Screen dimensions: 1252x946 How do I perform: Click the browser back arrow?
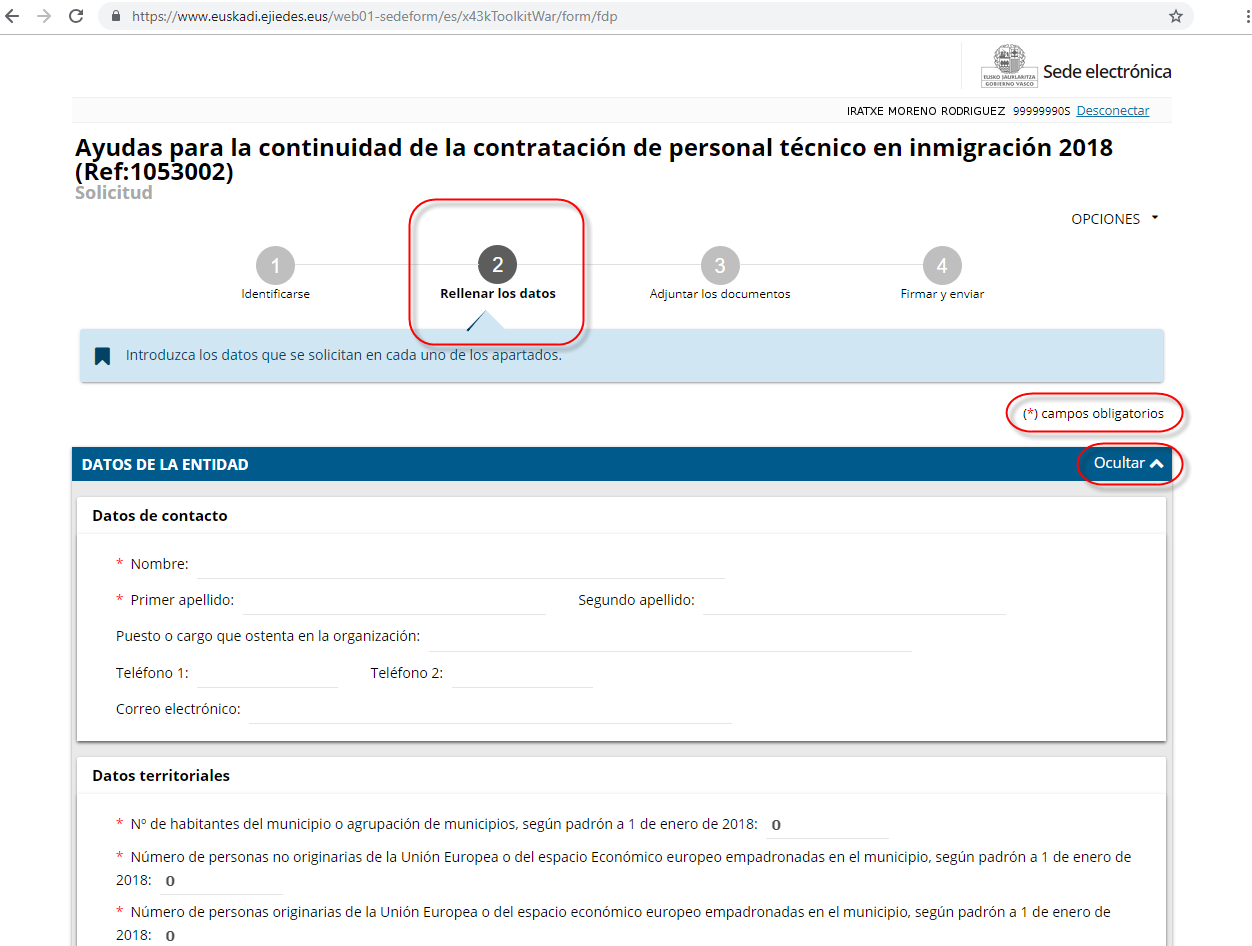[13, 17]
